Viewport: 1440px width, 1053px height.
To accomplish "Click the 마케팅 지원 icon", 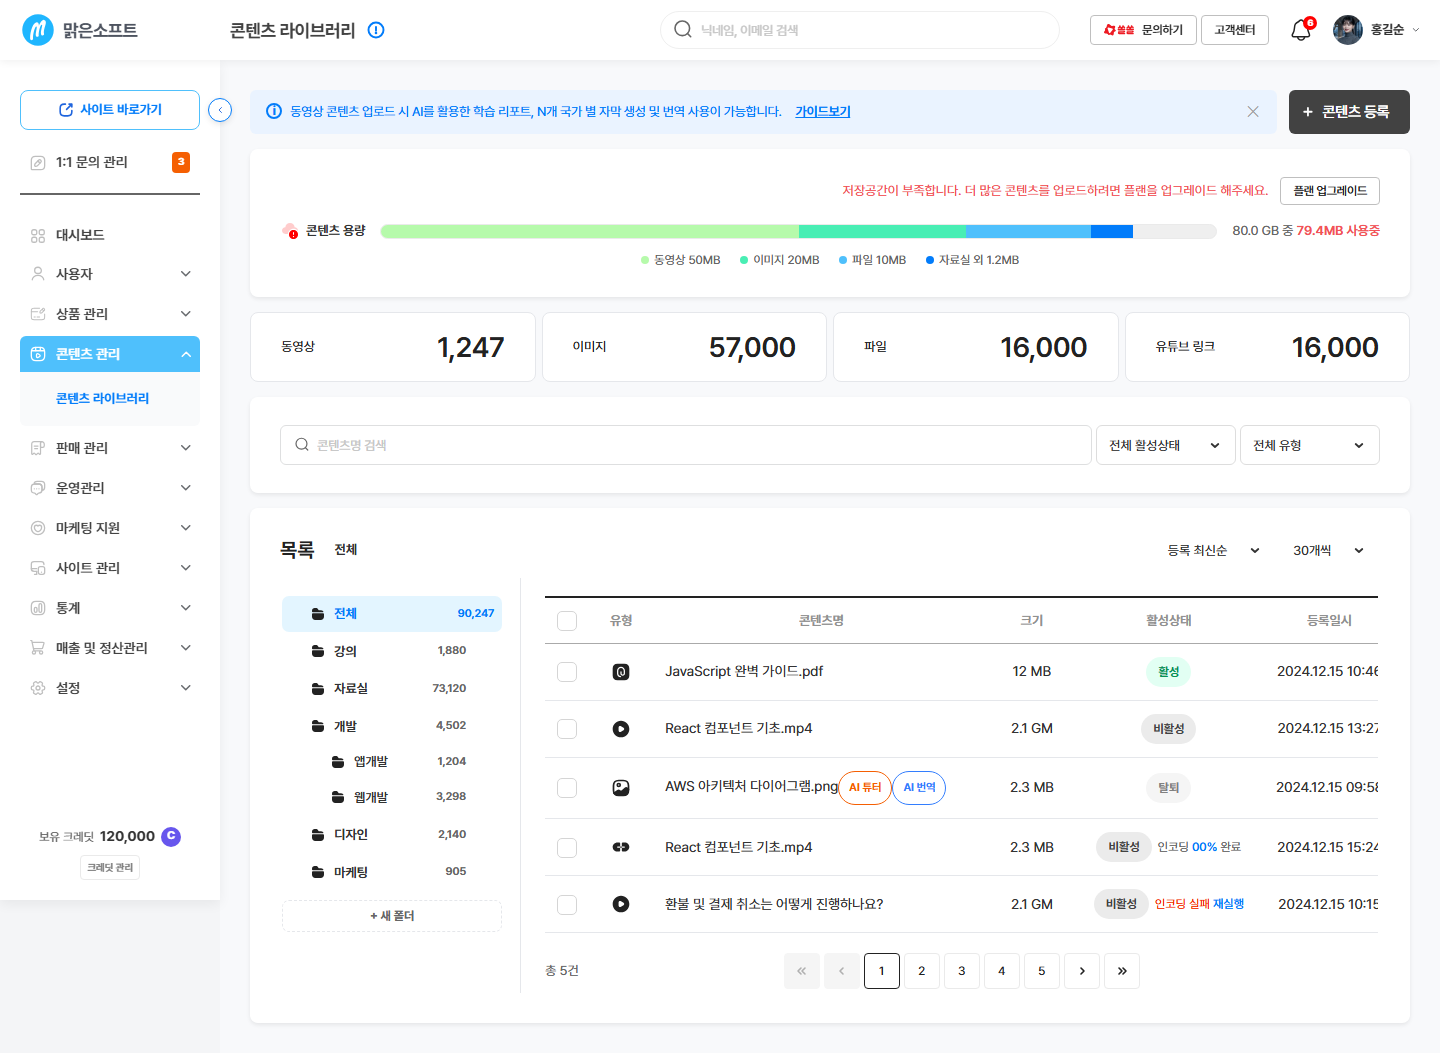I will point(38,528).
